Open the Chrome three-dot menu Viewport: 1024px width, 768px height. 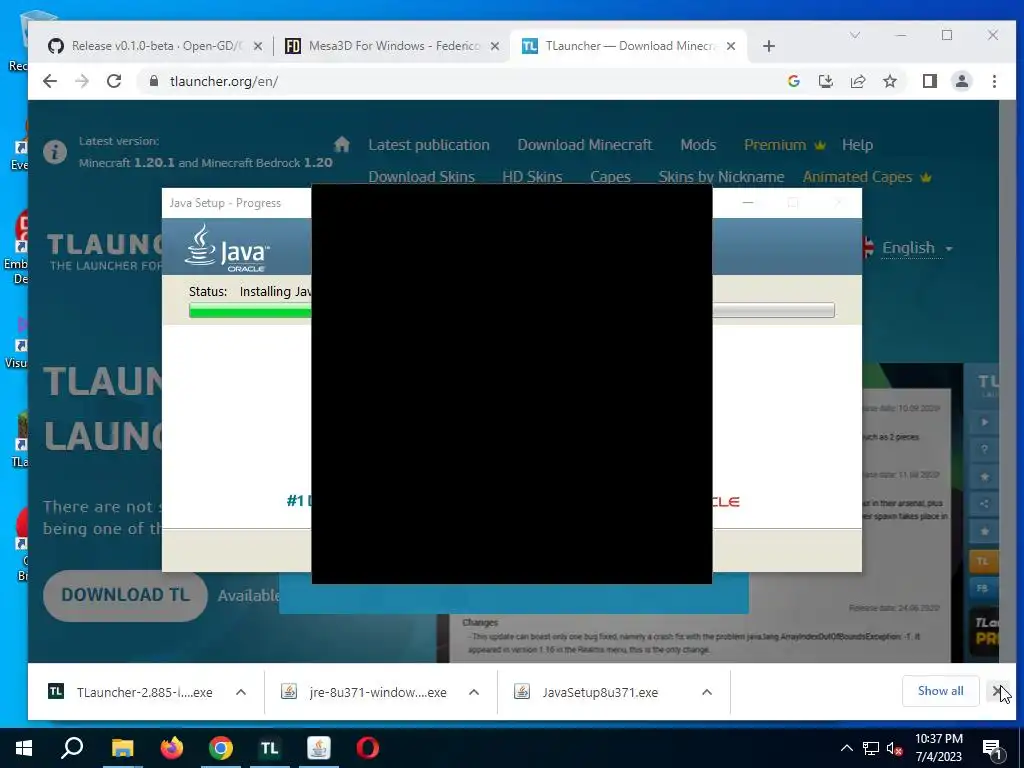pyautogui.click(x=994, y=81)
